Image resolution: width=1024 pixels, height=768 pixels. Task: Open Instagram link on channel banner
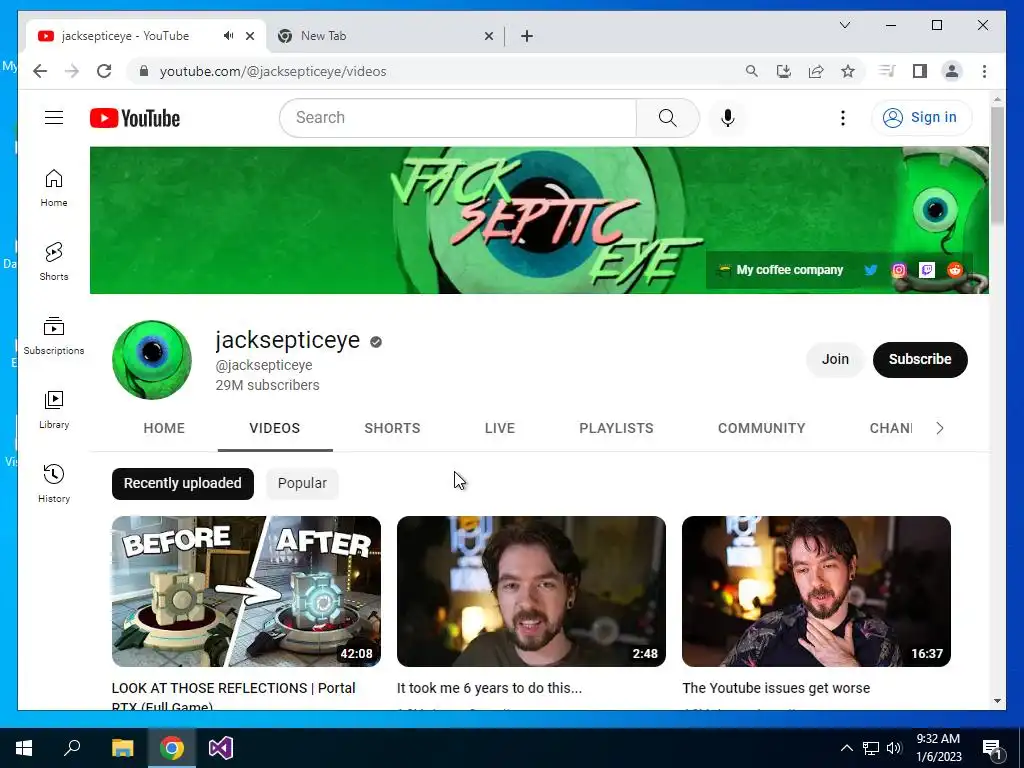(x=899, y=270)
